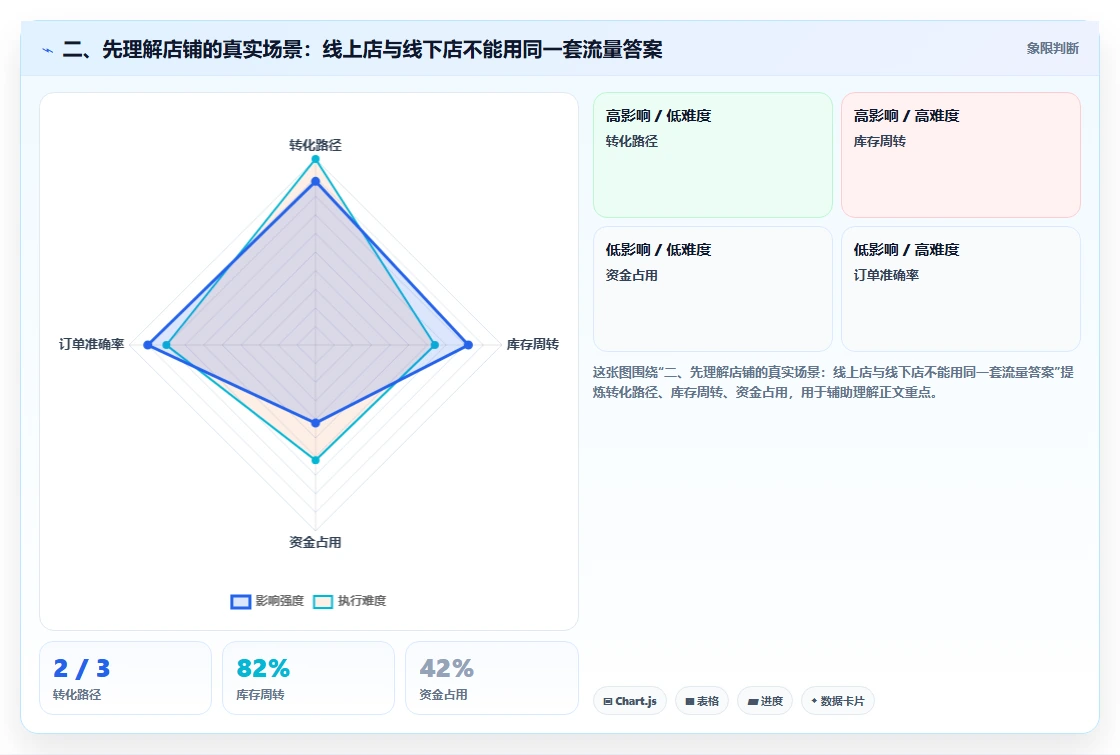Select the 进度 tag chip
This screenshot has width=1120, height=755.
(765, 701)
